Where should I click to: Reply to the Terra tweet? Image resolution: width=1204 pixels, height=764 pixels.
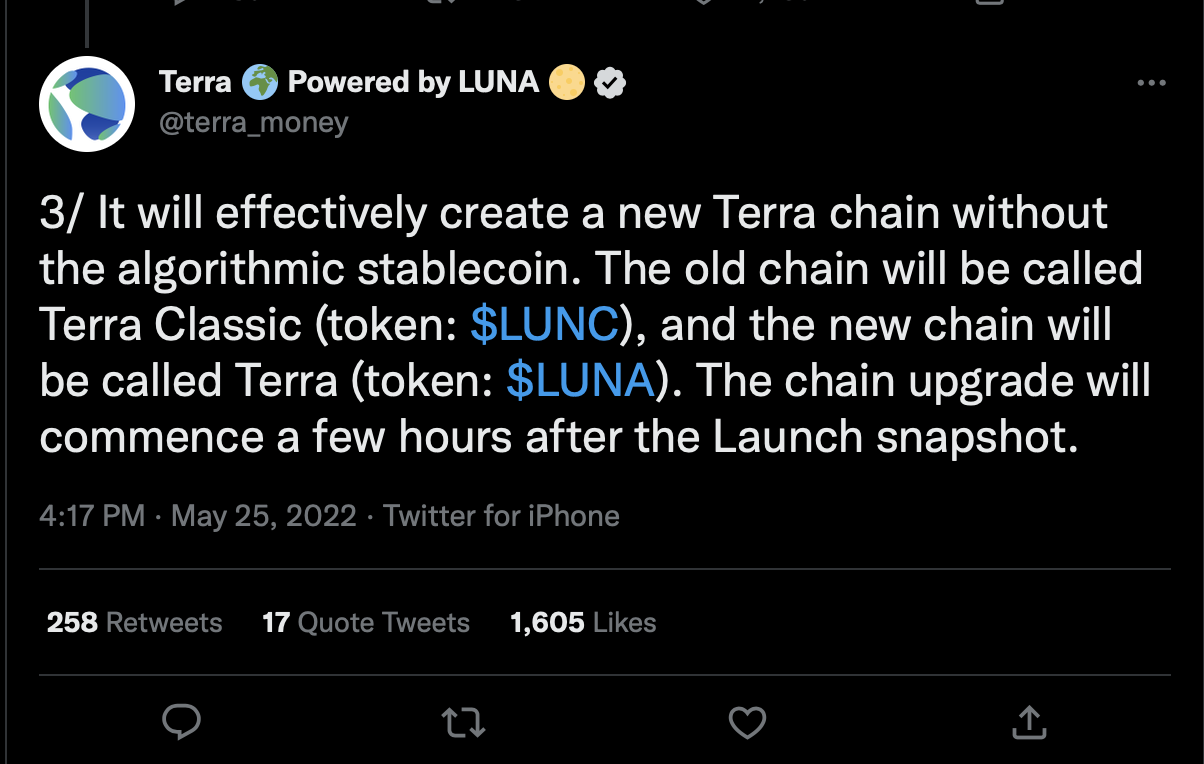pos(181,720)
